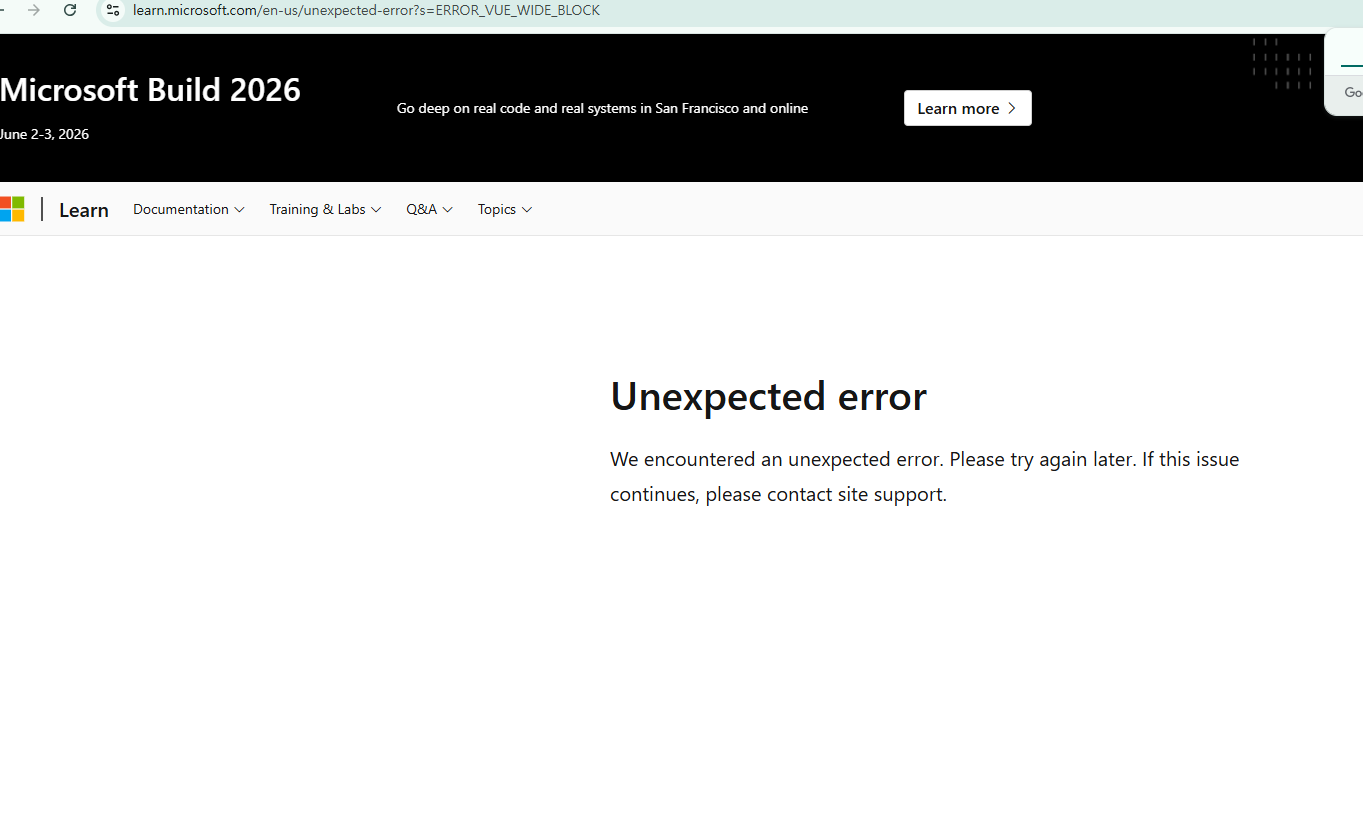
Task: Click the Unexpected error heading
Action: tap(768, 396)
